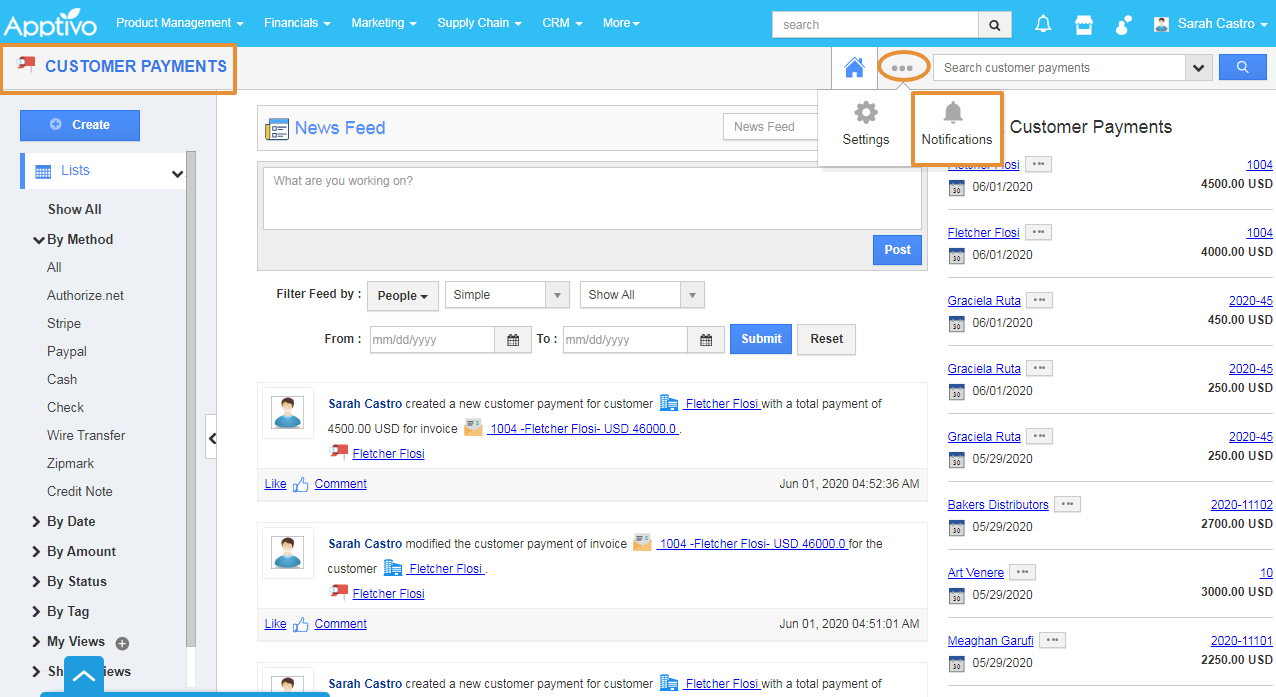Open the Bakers Distributors customer link
The image size is (1276, 697).
click(x=998, y=505)
